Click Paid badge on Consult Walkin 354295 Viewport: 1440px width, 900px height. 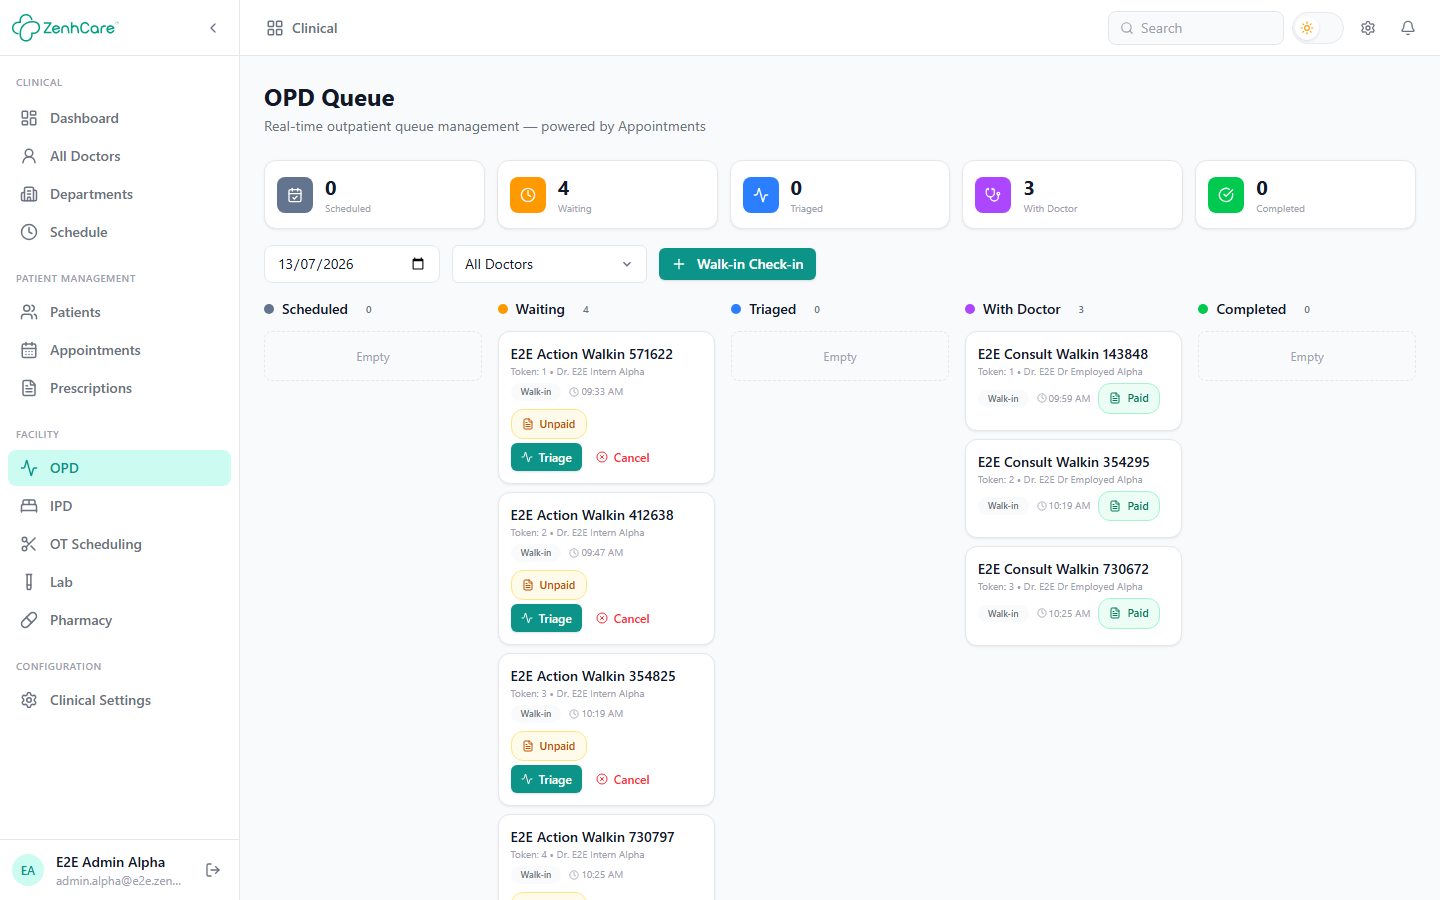1129,506
